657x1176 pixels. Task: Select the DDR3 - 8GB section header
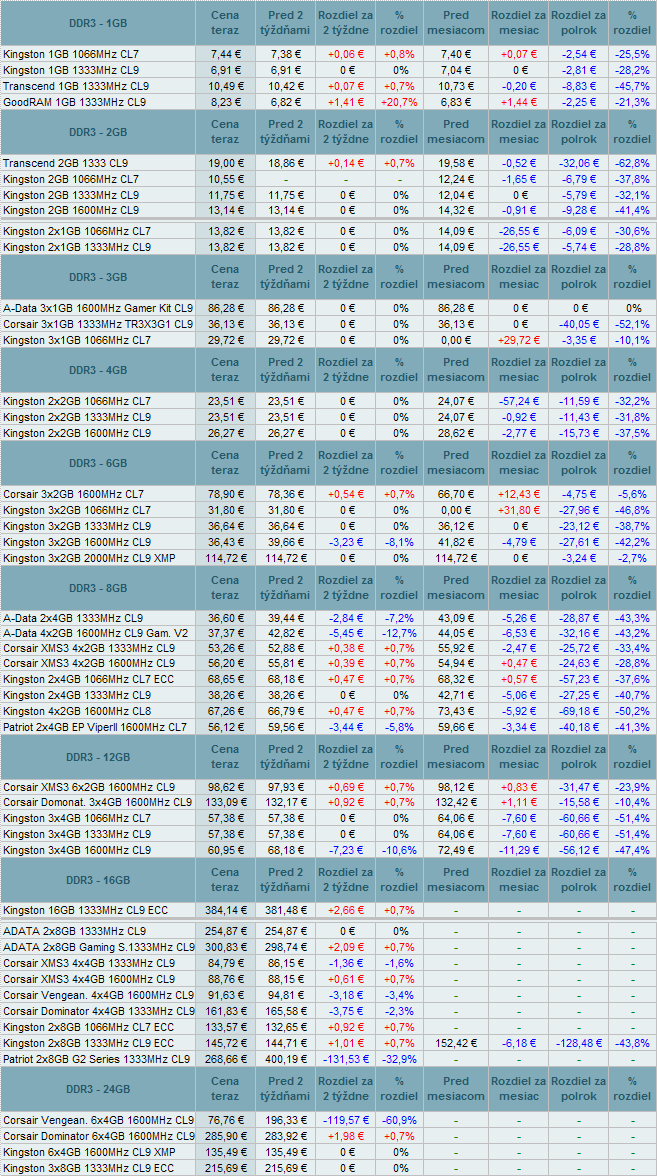pos(98,587)
